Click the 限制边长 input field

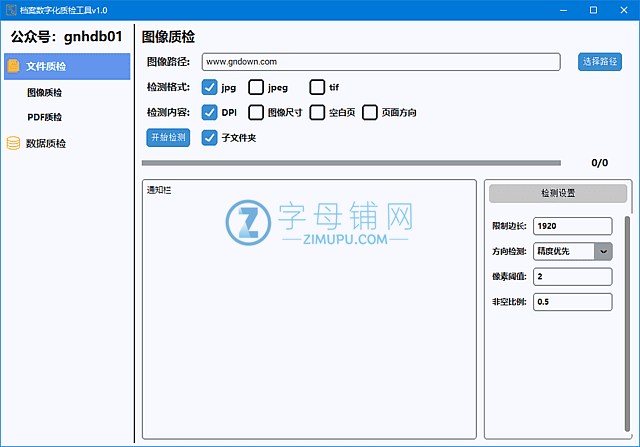point(572,226)
